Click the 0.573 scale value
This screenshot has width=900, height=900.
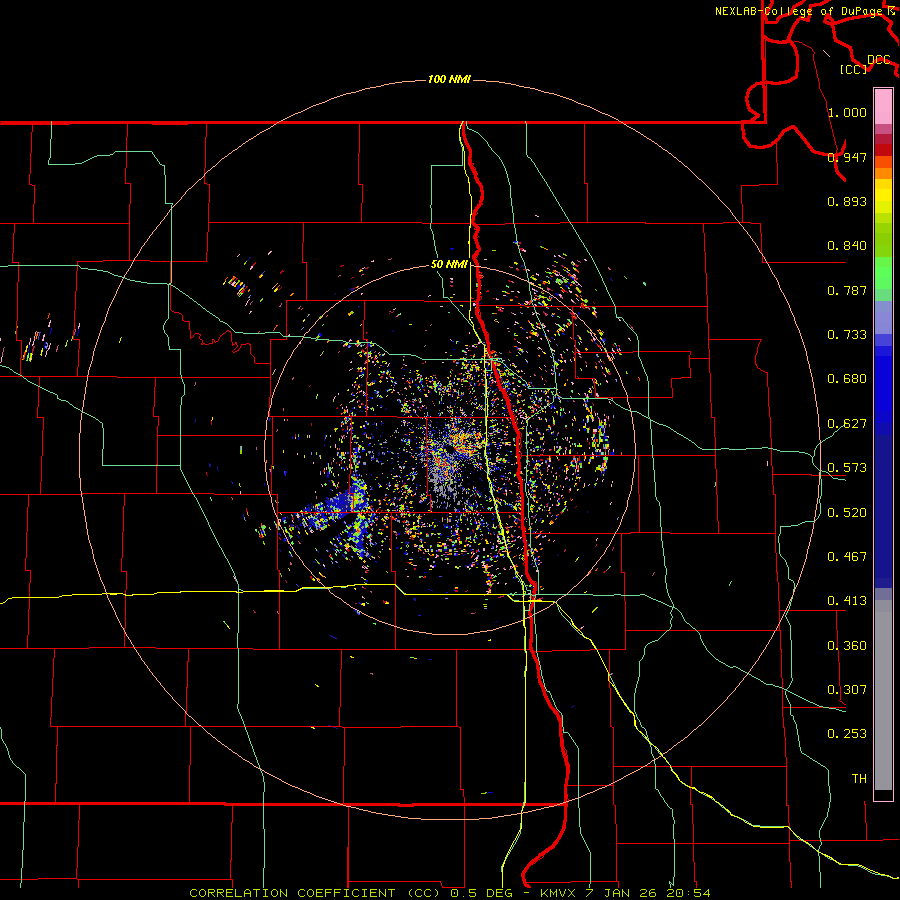(847, 467)
